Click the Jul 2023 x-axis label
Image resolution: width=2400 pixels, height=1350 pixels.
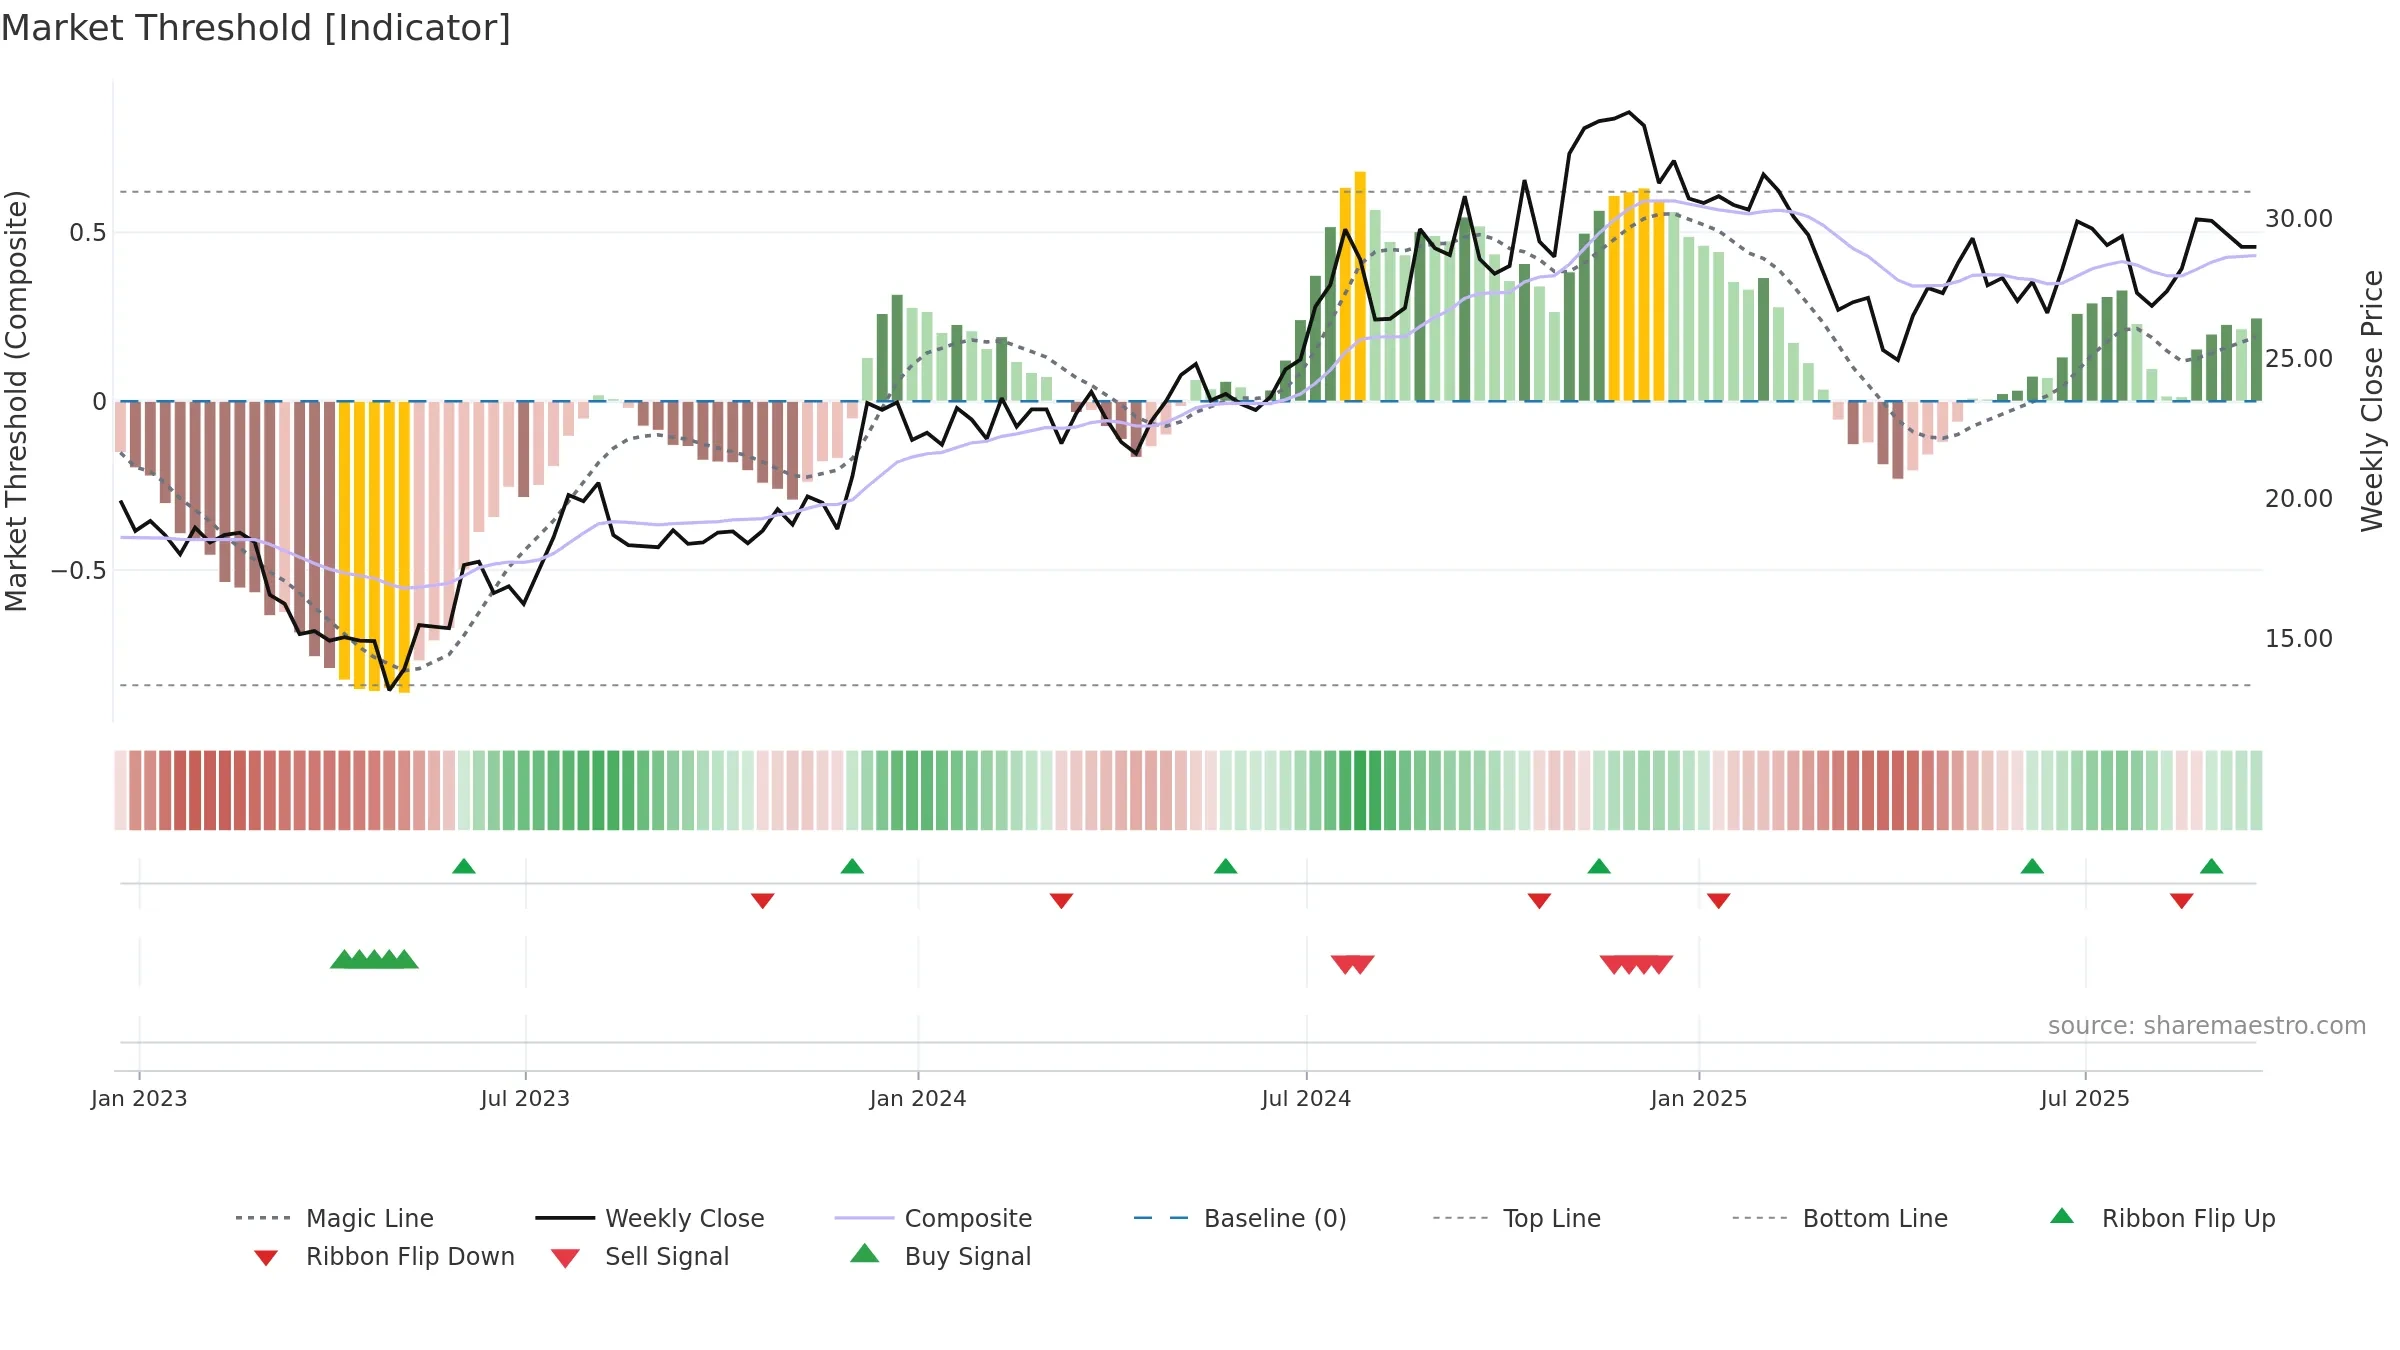point(525,1099)
